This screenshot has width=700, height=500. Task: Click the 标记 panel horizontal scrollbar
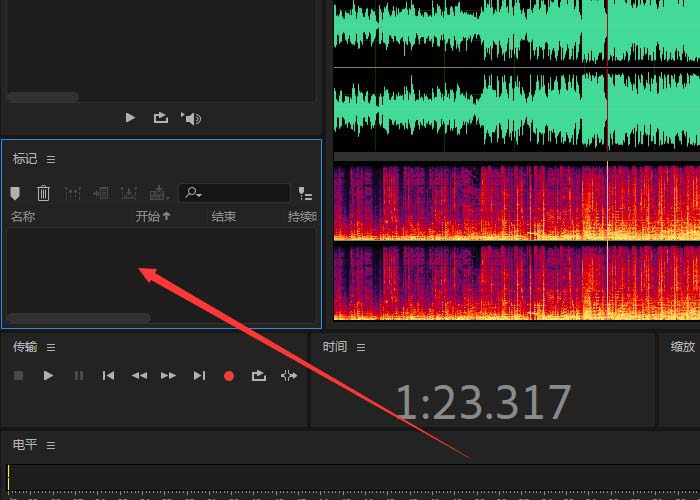click(x=78, y=318)
